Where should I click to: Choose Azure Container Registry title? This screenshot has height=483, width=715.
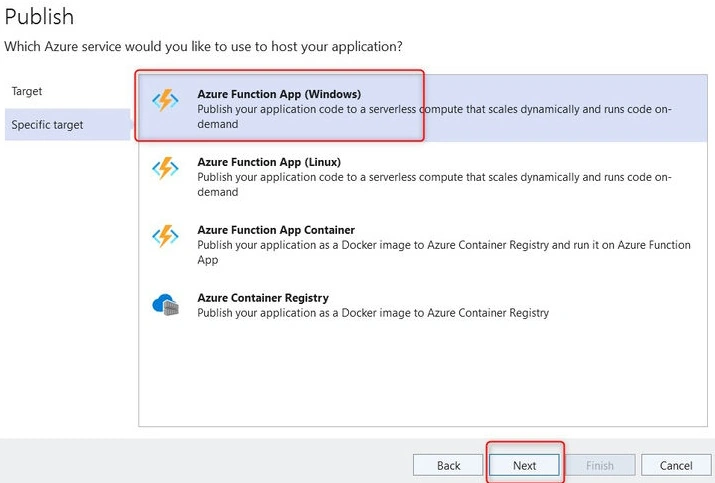[x=263, y=298]
